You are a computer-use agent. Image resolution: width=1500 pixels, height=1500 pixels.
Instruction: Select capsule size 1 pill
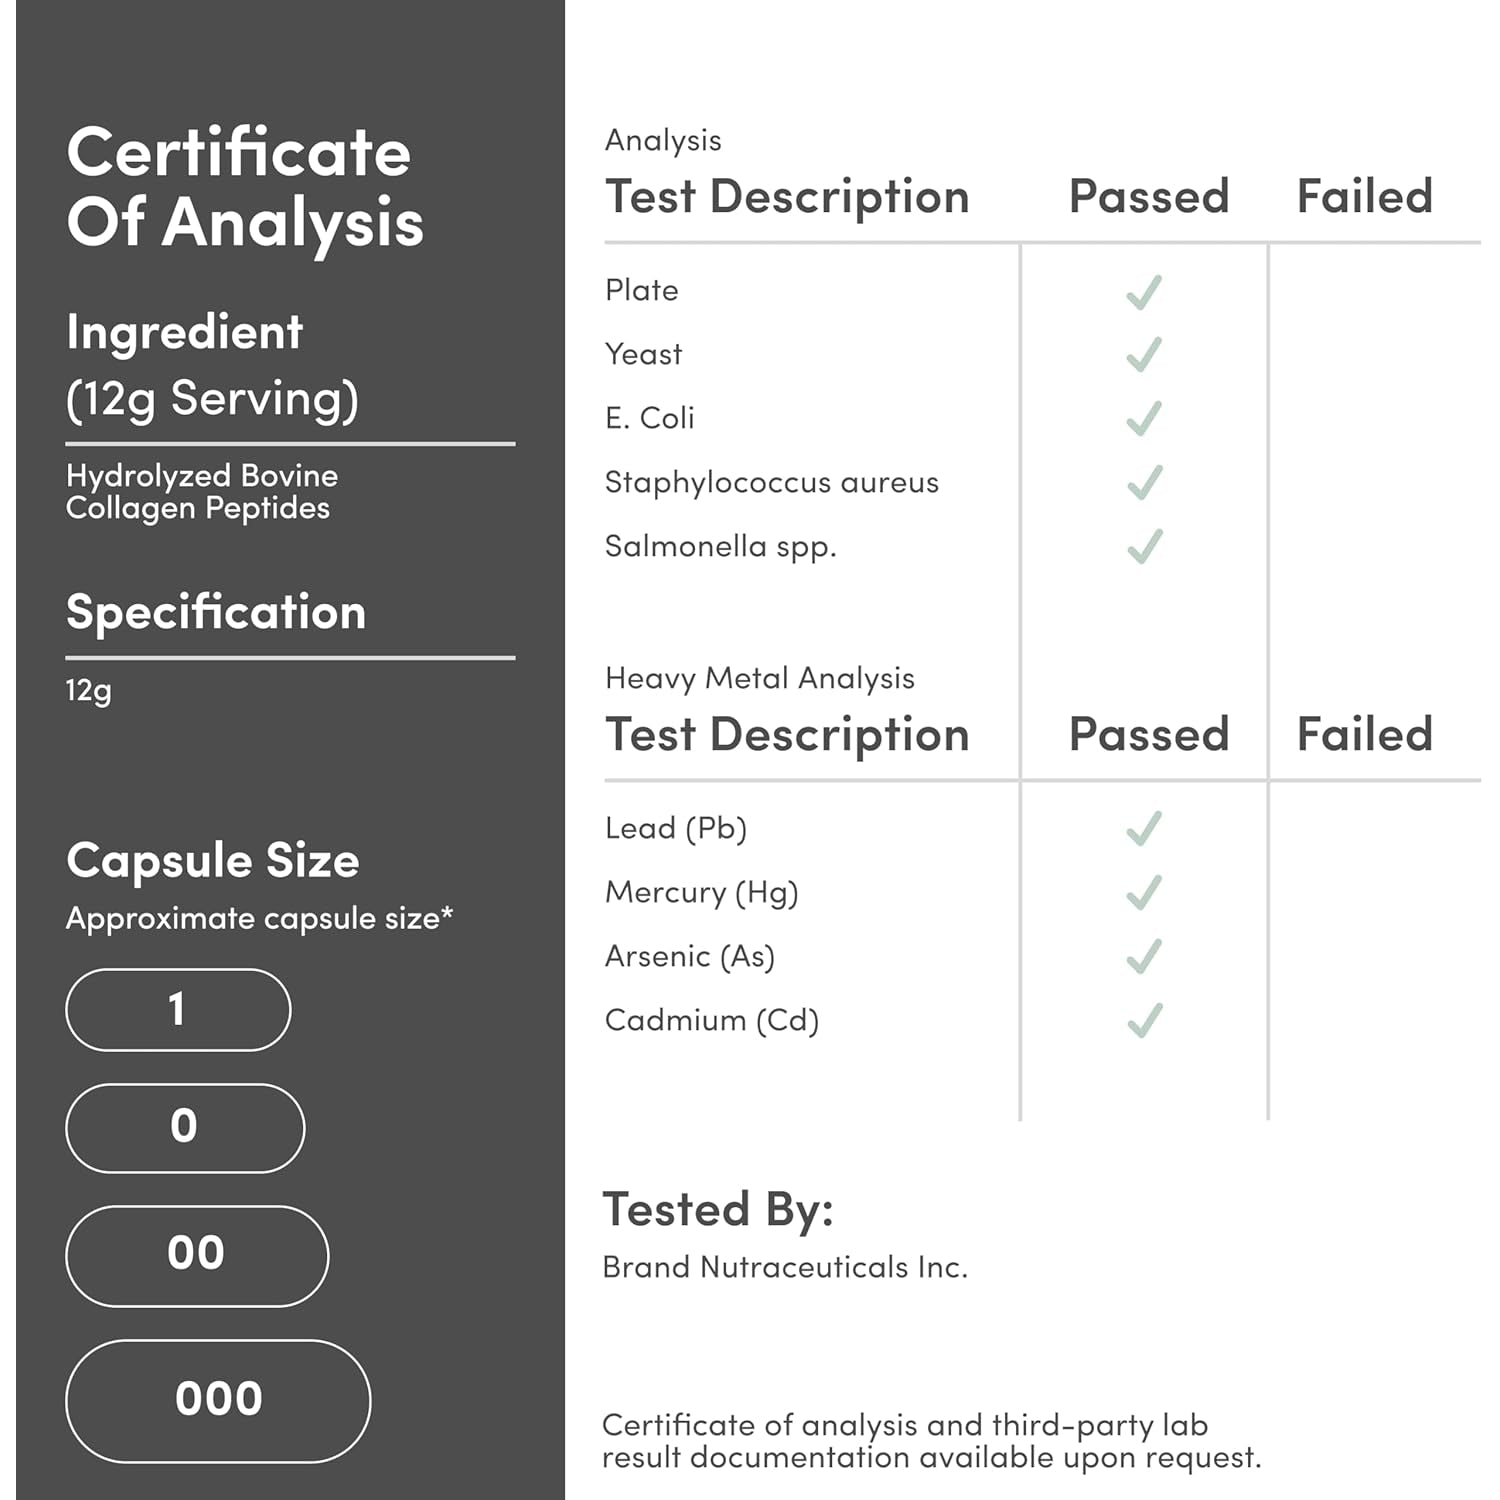(x=178, y=1010)
